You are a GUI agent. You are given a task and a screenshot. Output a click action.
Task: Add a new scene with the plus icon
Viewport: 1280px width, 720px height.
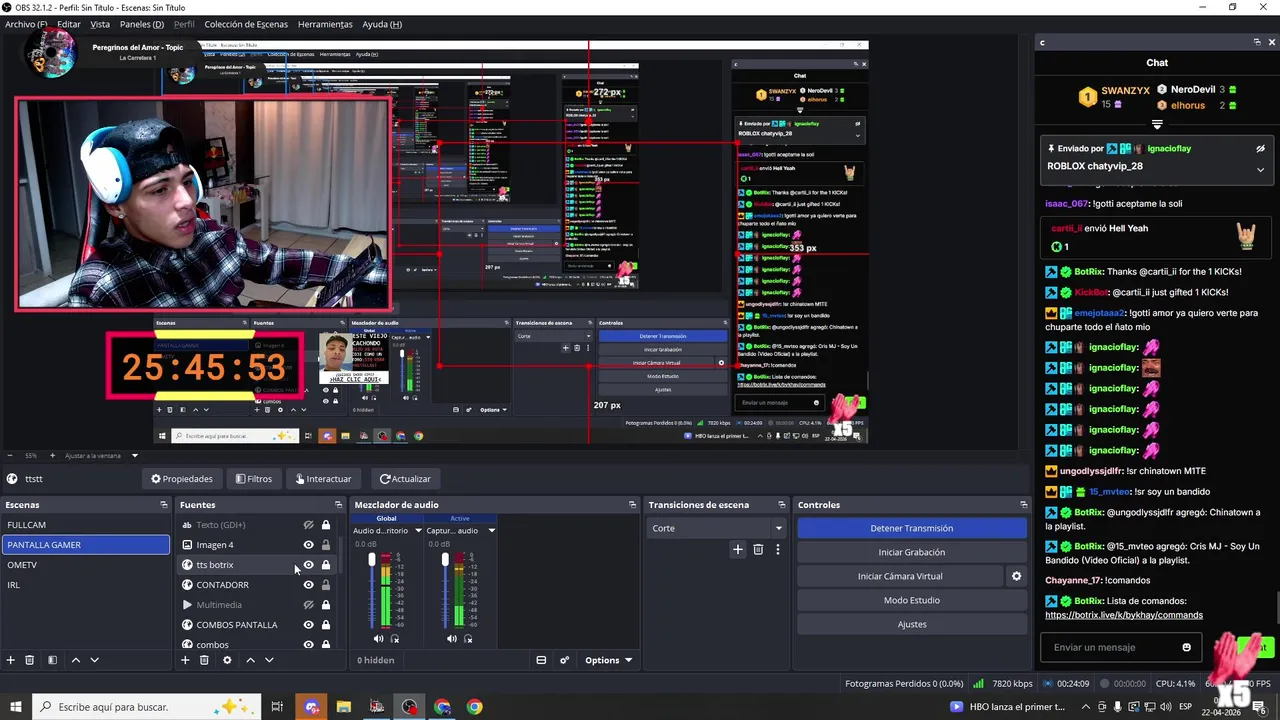point(11,660)
